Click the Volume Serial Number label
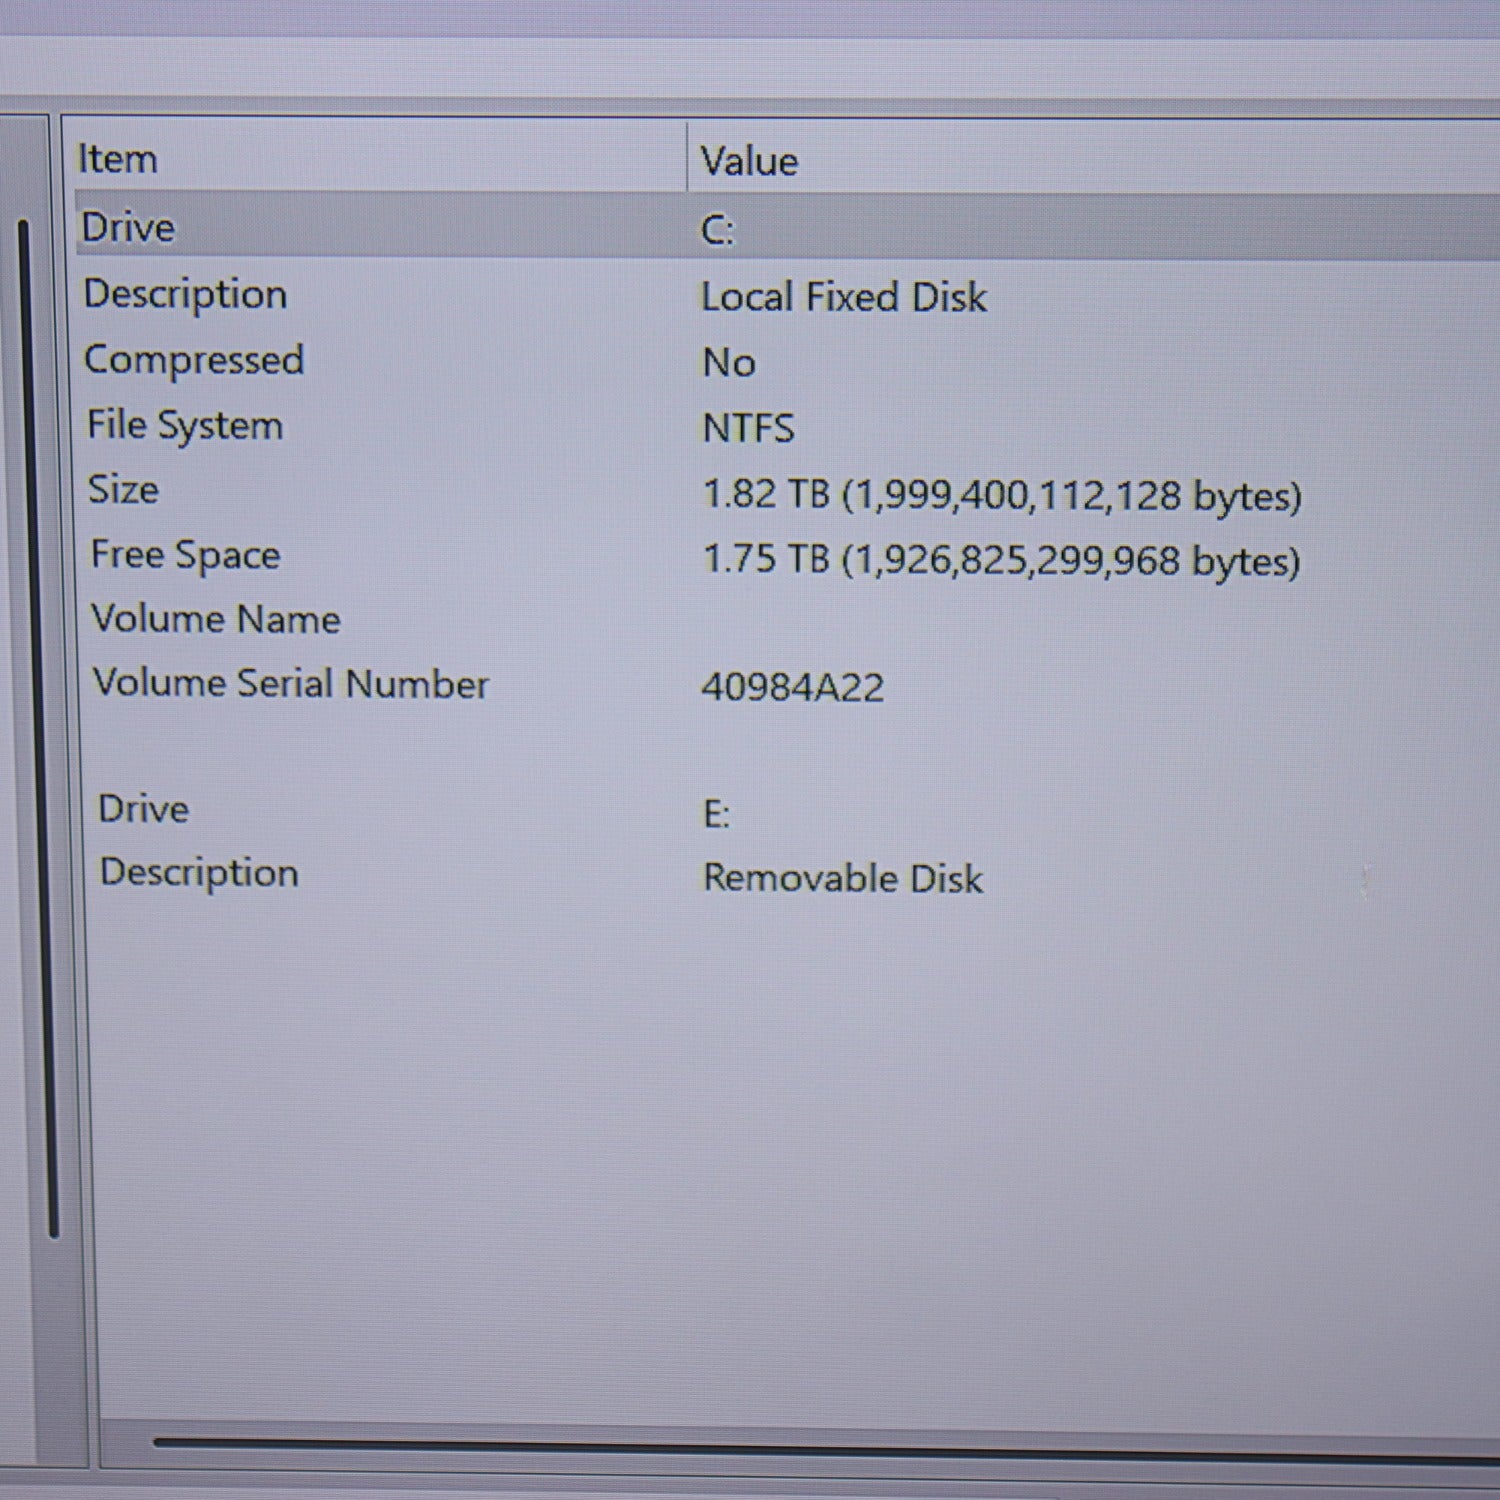This screenshot has height=1500, width=1500. pos(290,684)
